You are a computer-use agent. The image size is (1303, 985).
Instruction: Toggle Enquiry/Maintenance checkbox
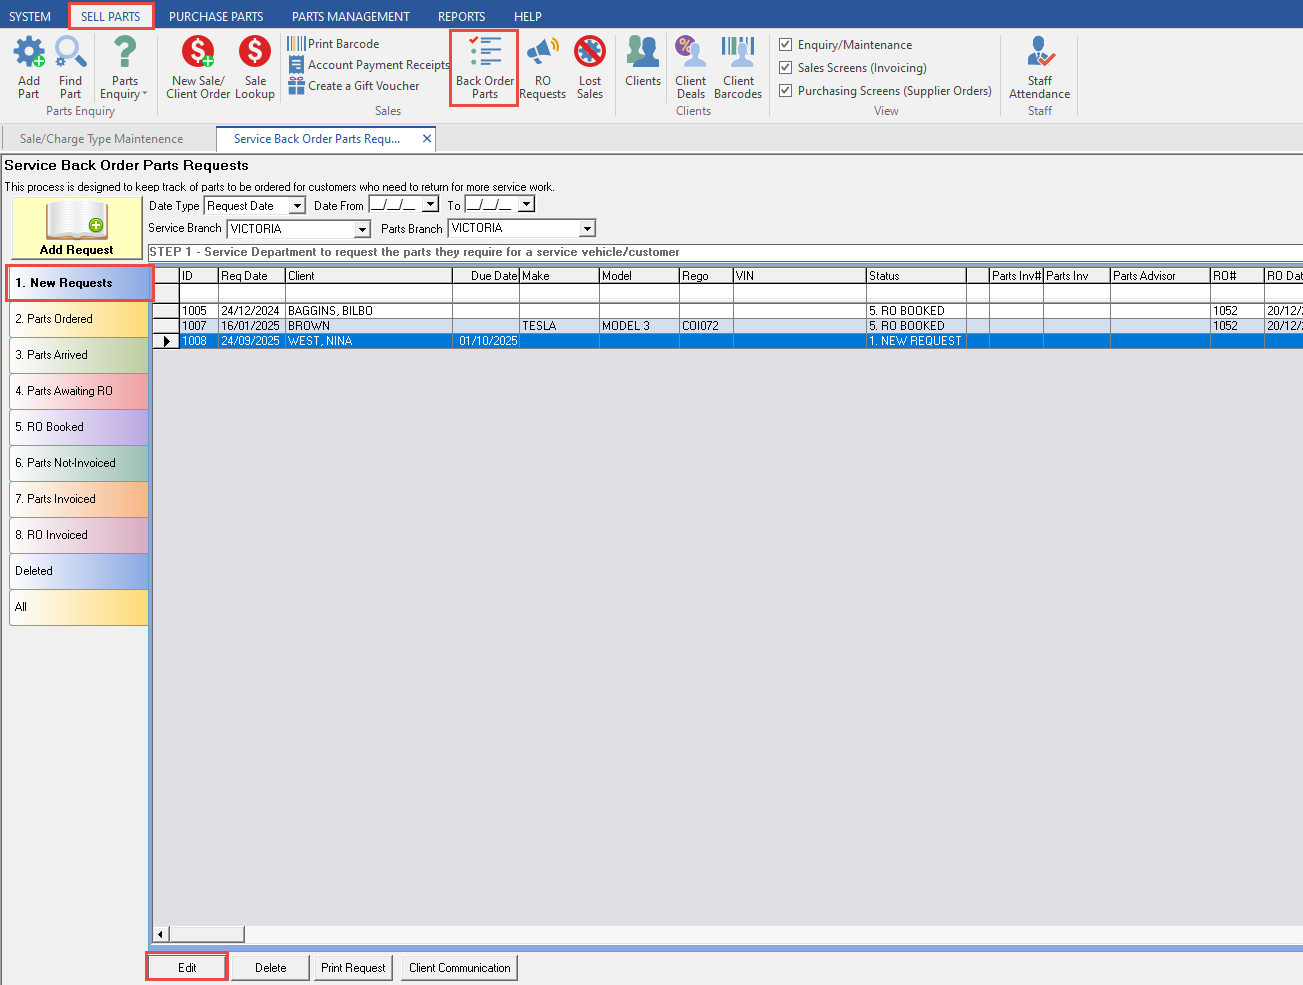(786, 45)
